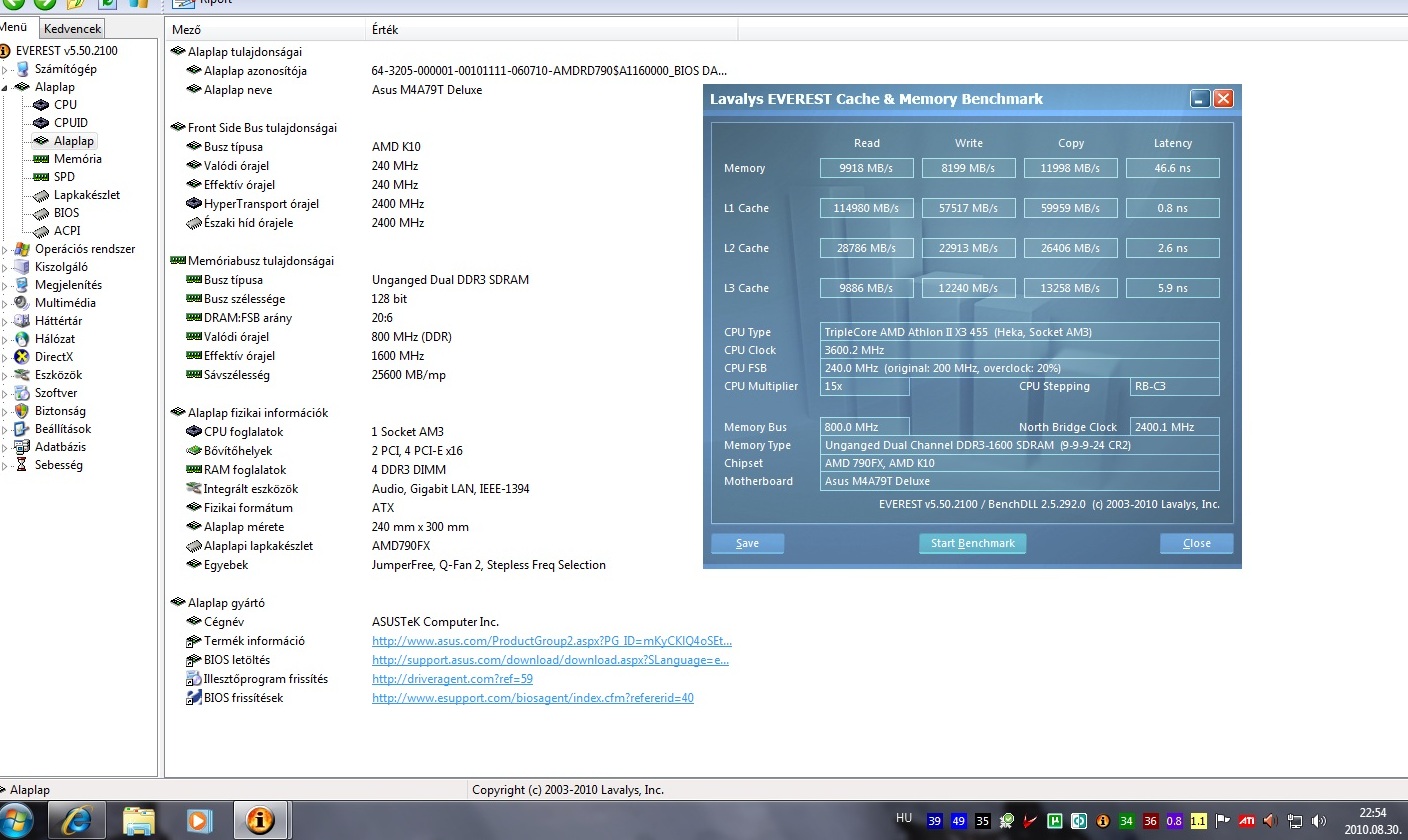Screen dimensions: 1408x840
Task: Select the Memória tree entry
Action: (78, 159)
